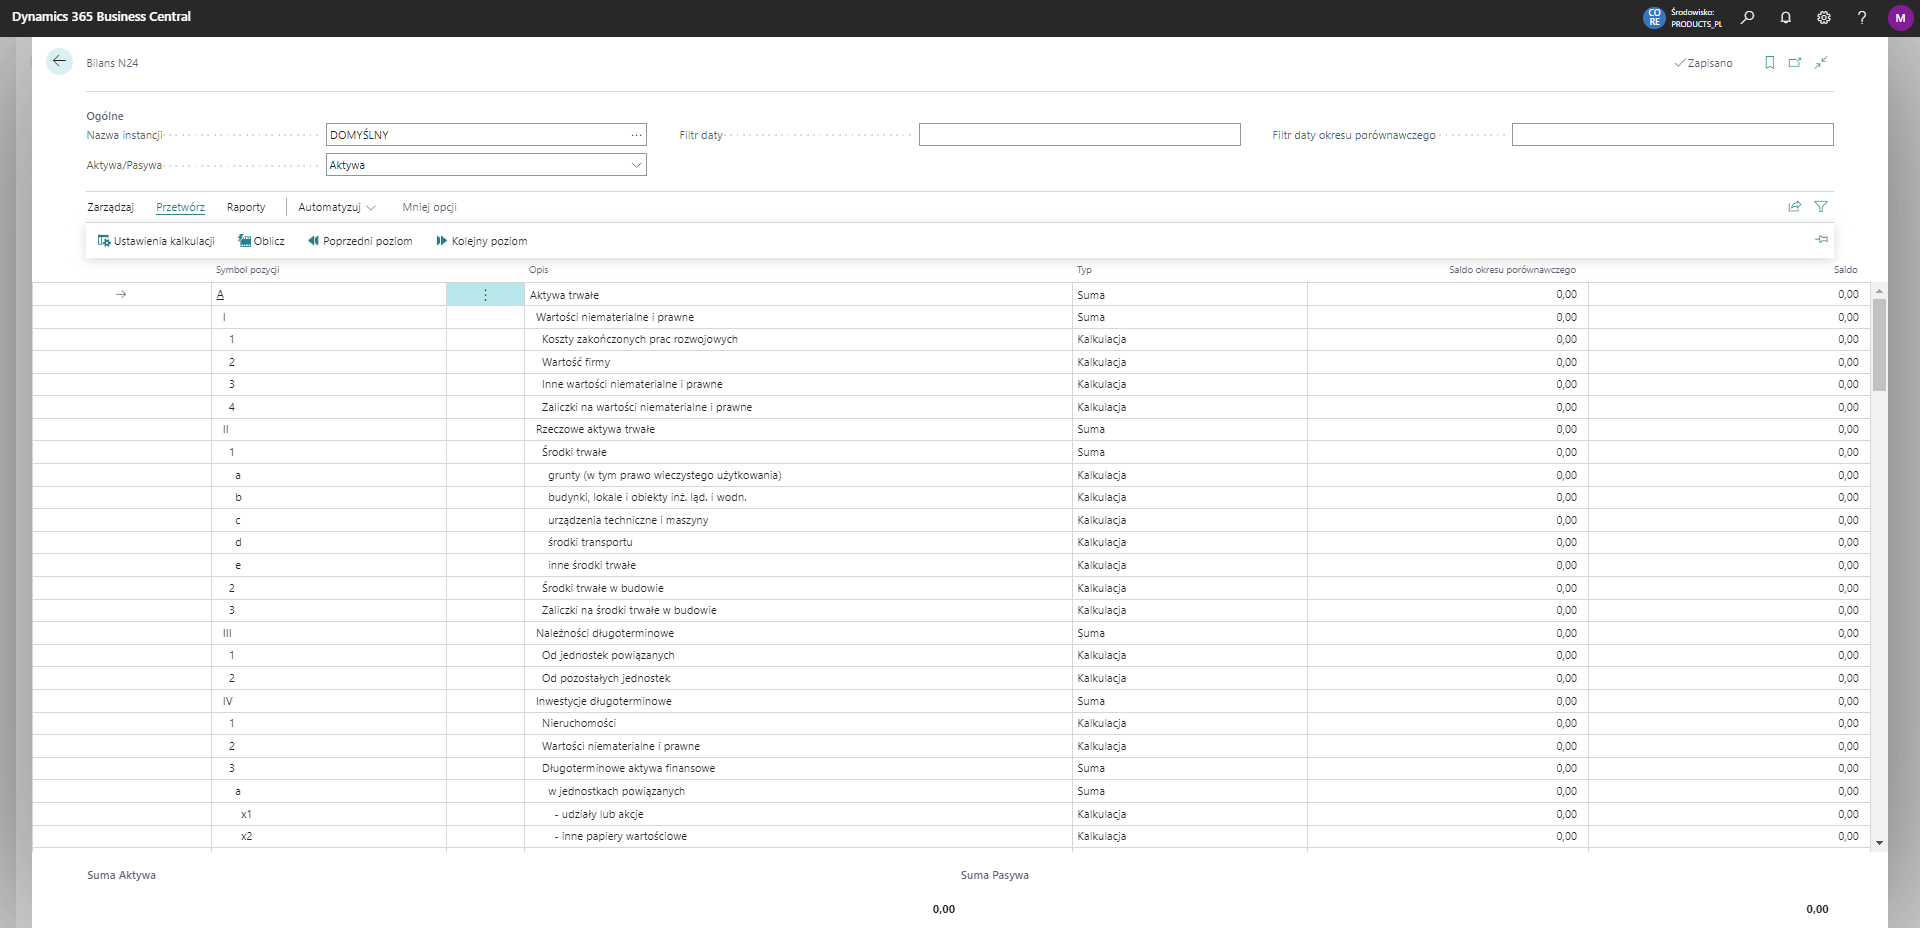Click the scroll down arrow of the table
The width and height of the screenshot is (1920, 928).
(x=1879, y=843)
